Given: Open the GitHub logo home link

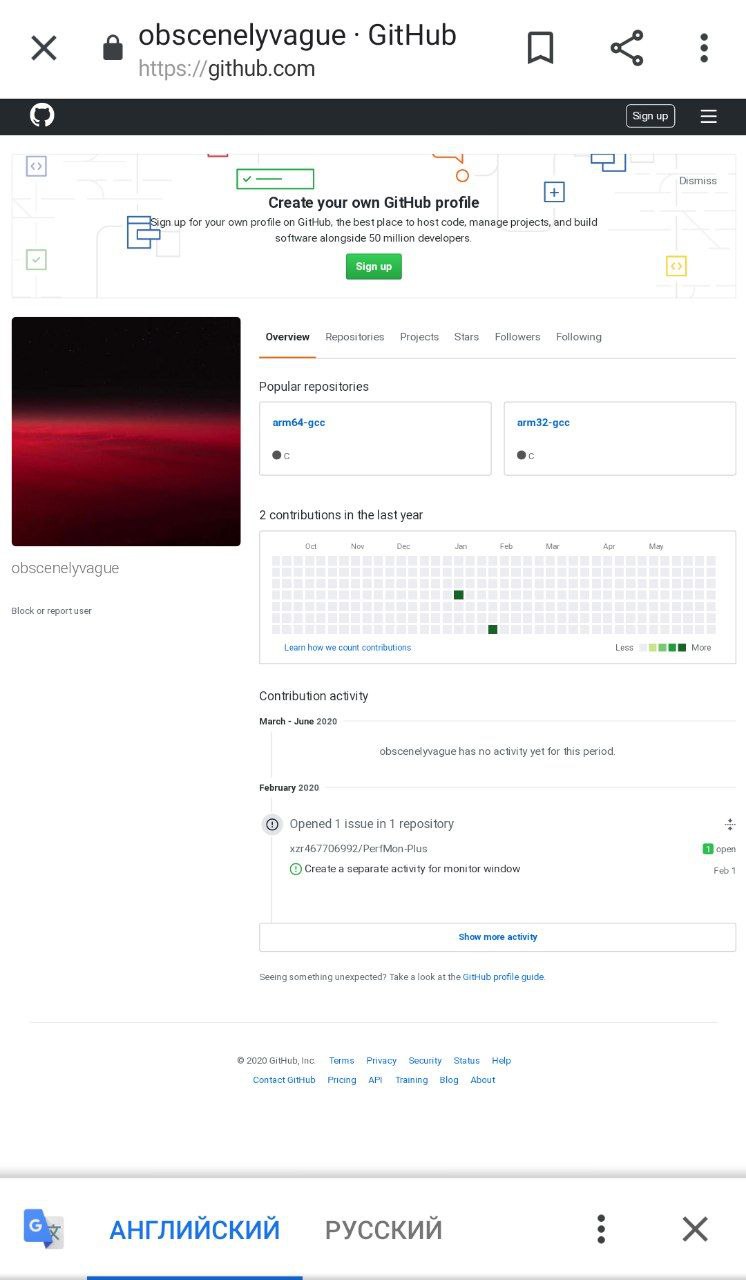Looking at the screenshot, I should 42,116.
